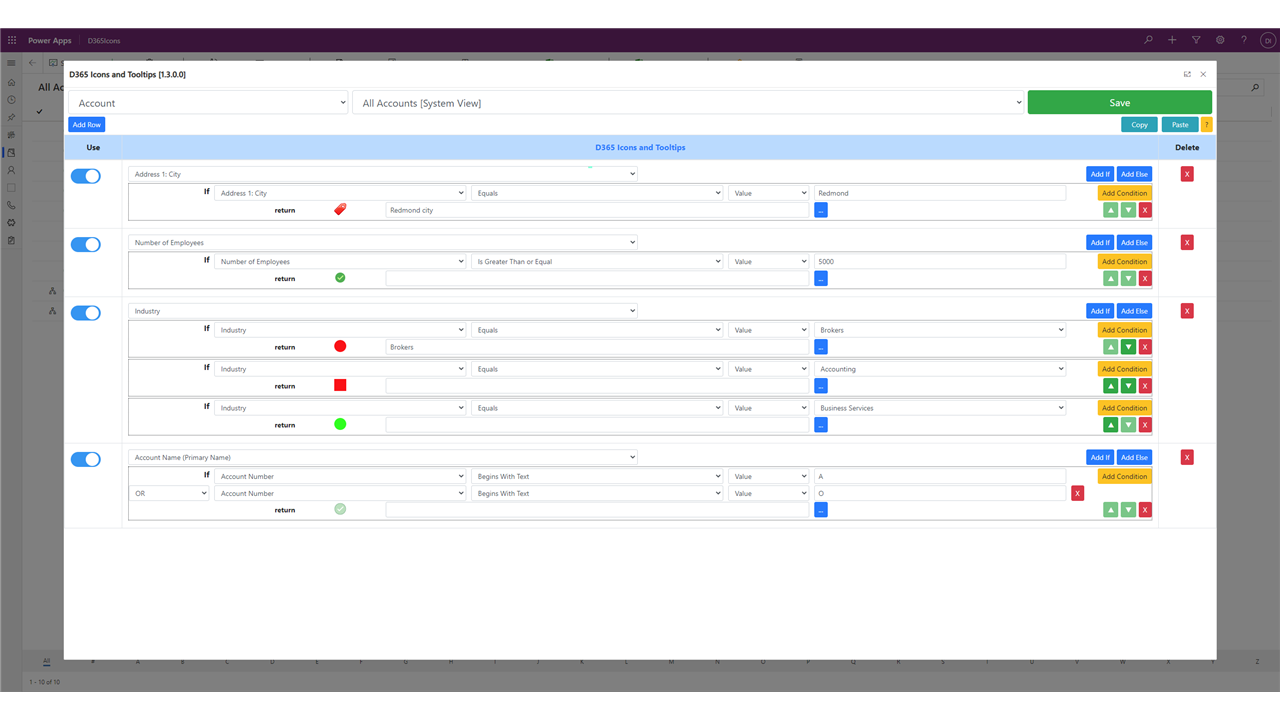
Task: Open the Account entity dropdown
Action: tap(208, 103)
